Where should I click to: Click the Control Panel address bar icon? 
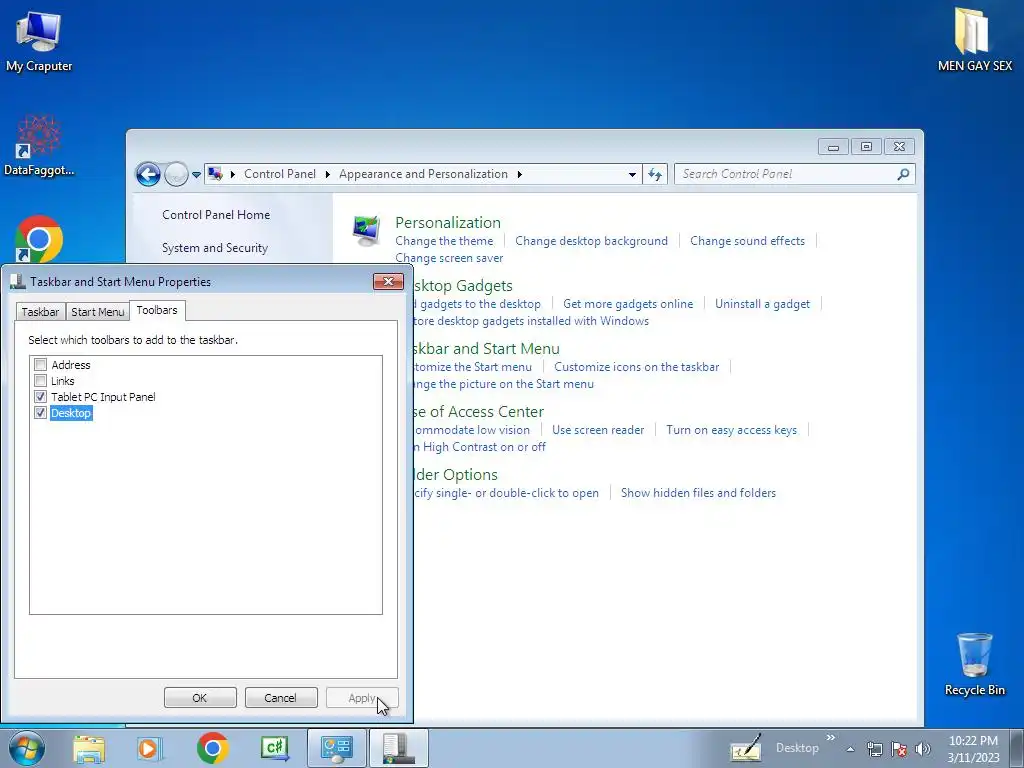[x=215, y=174]
